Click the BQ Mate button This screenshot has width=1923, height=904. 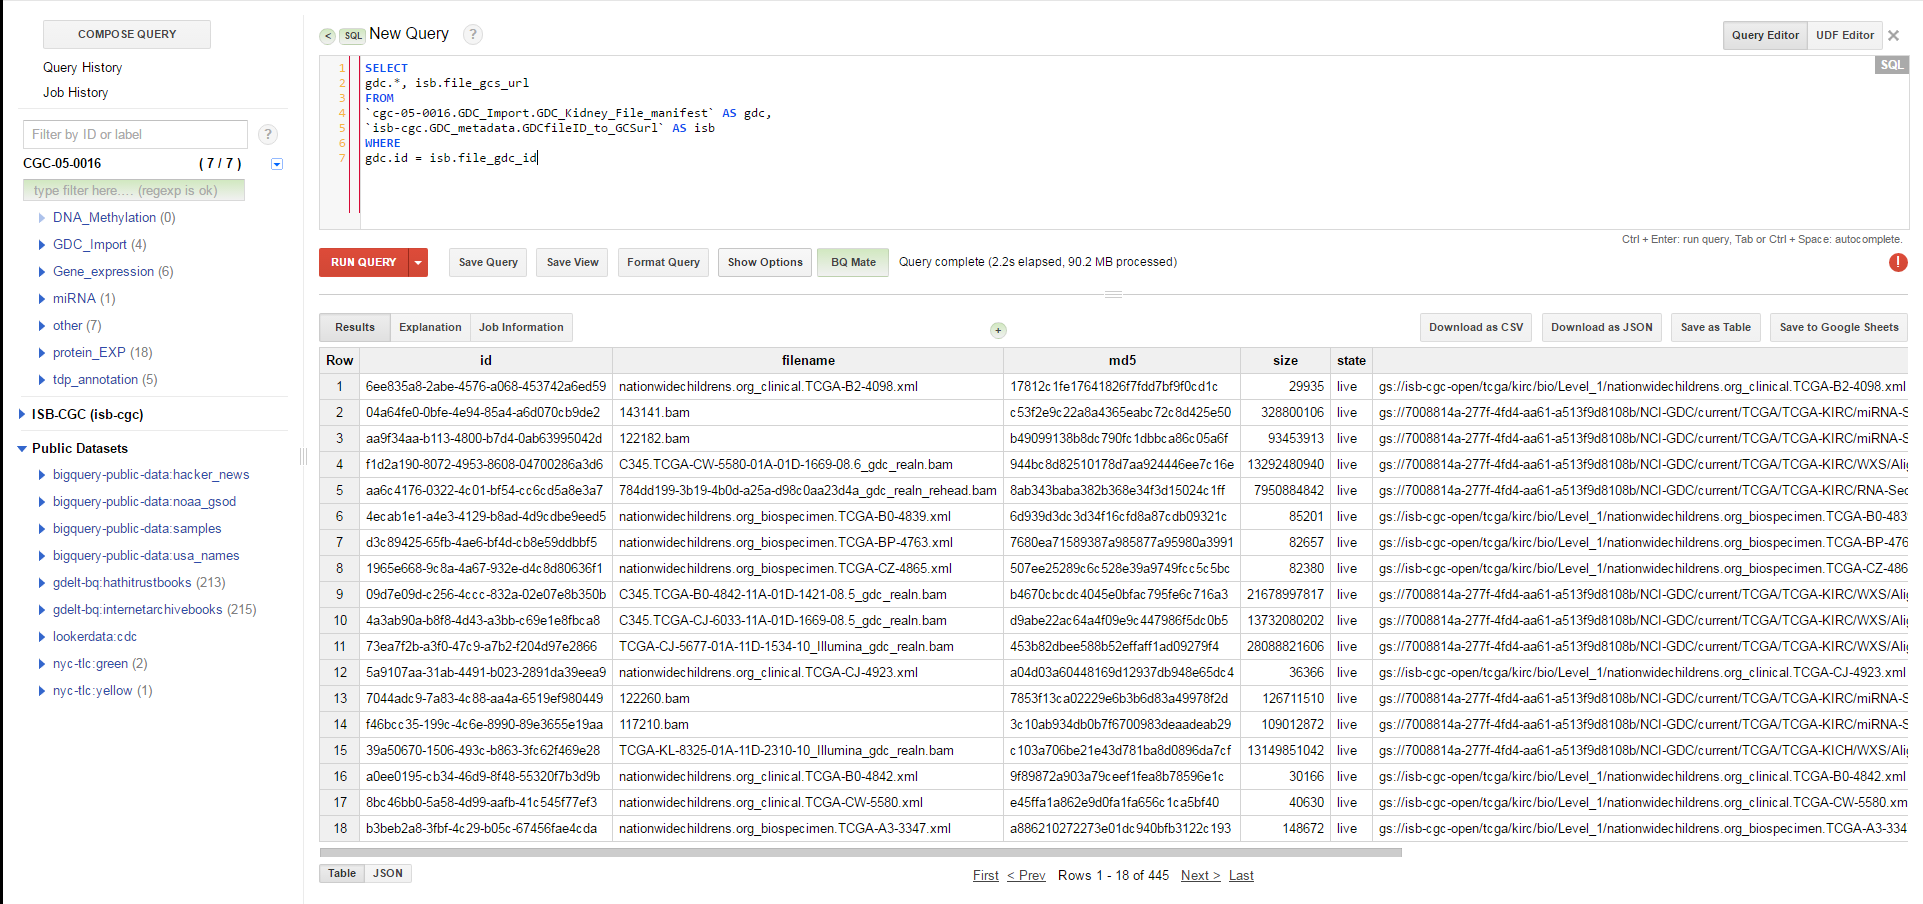click(853, 262)
